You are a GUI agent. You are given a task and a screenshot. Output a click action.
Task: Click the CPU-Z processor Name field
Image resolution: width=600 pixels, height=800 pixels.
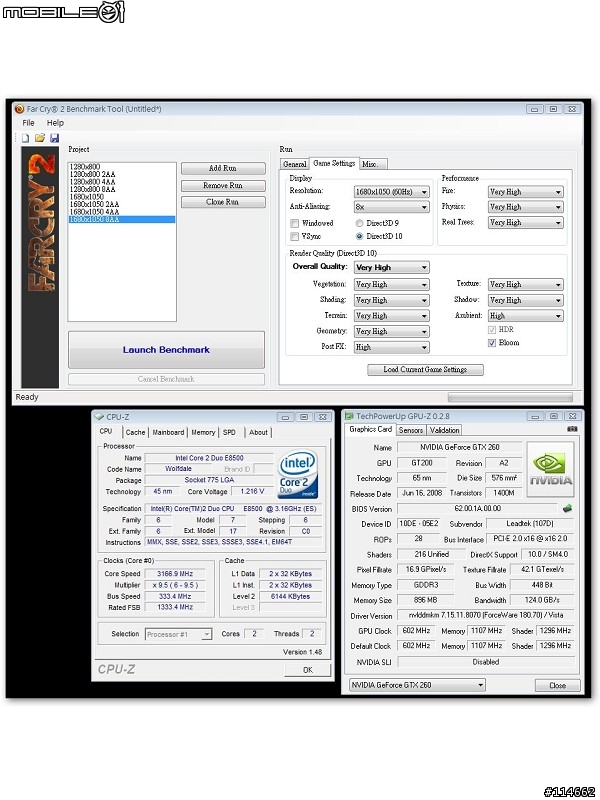209,458
